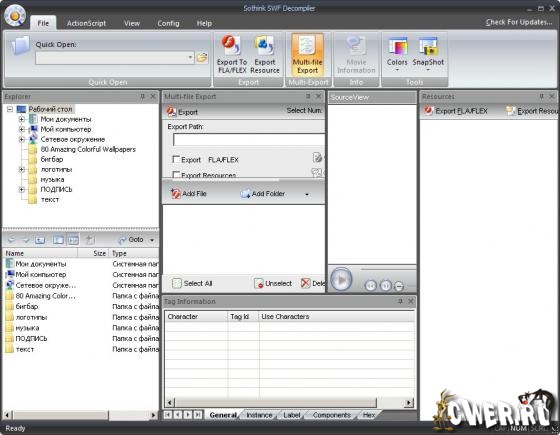This screenshot has height=435, width=560.
Task: Open the View ribbon tab
Action: coord(132,23)
